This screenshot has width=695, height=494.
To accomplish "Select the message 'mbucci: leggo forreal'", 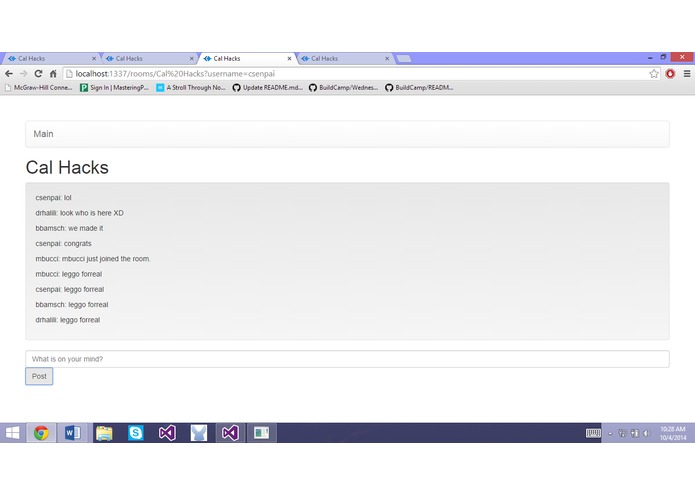I will (x=69, y=274).
